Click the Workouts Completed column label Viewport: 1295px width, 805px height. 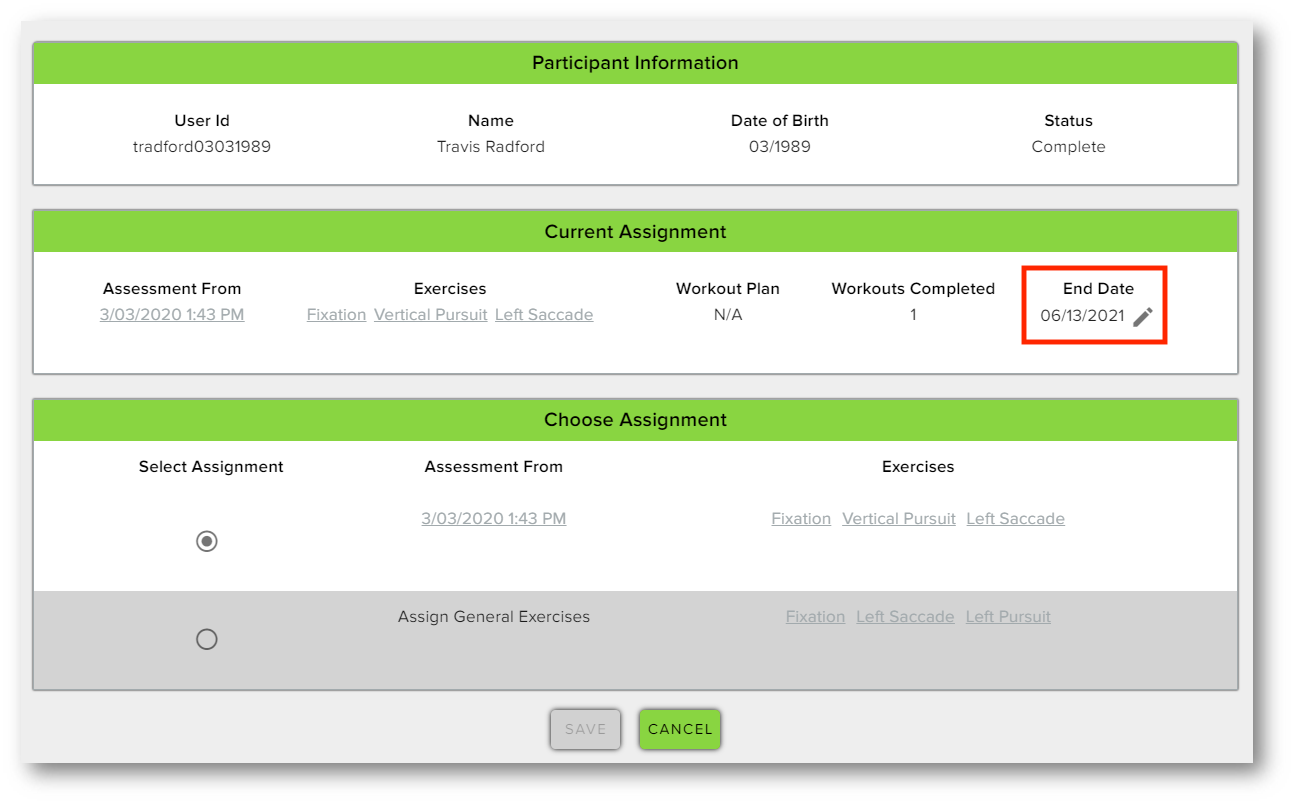click(x=913, y=289)
